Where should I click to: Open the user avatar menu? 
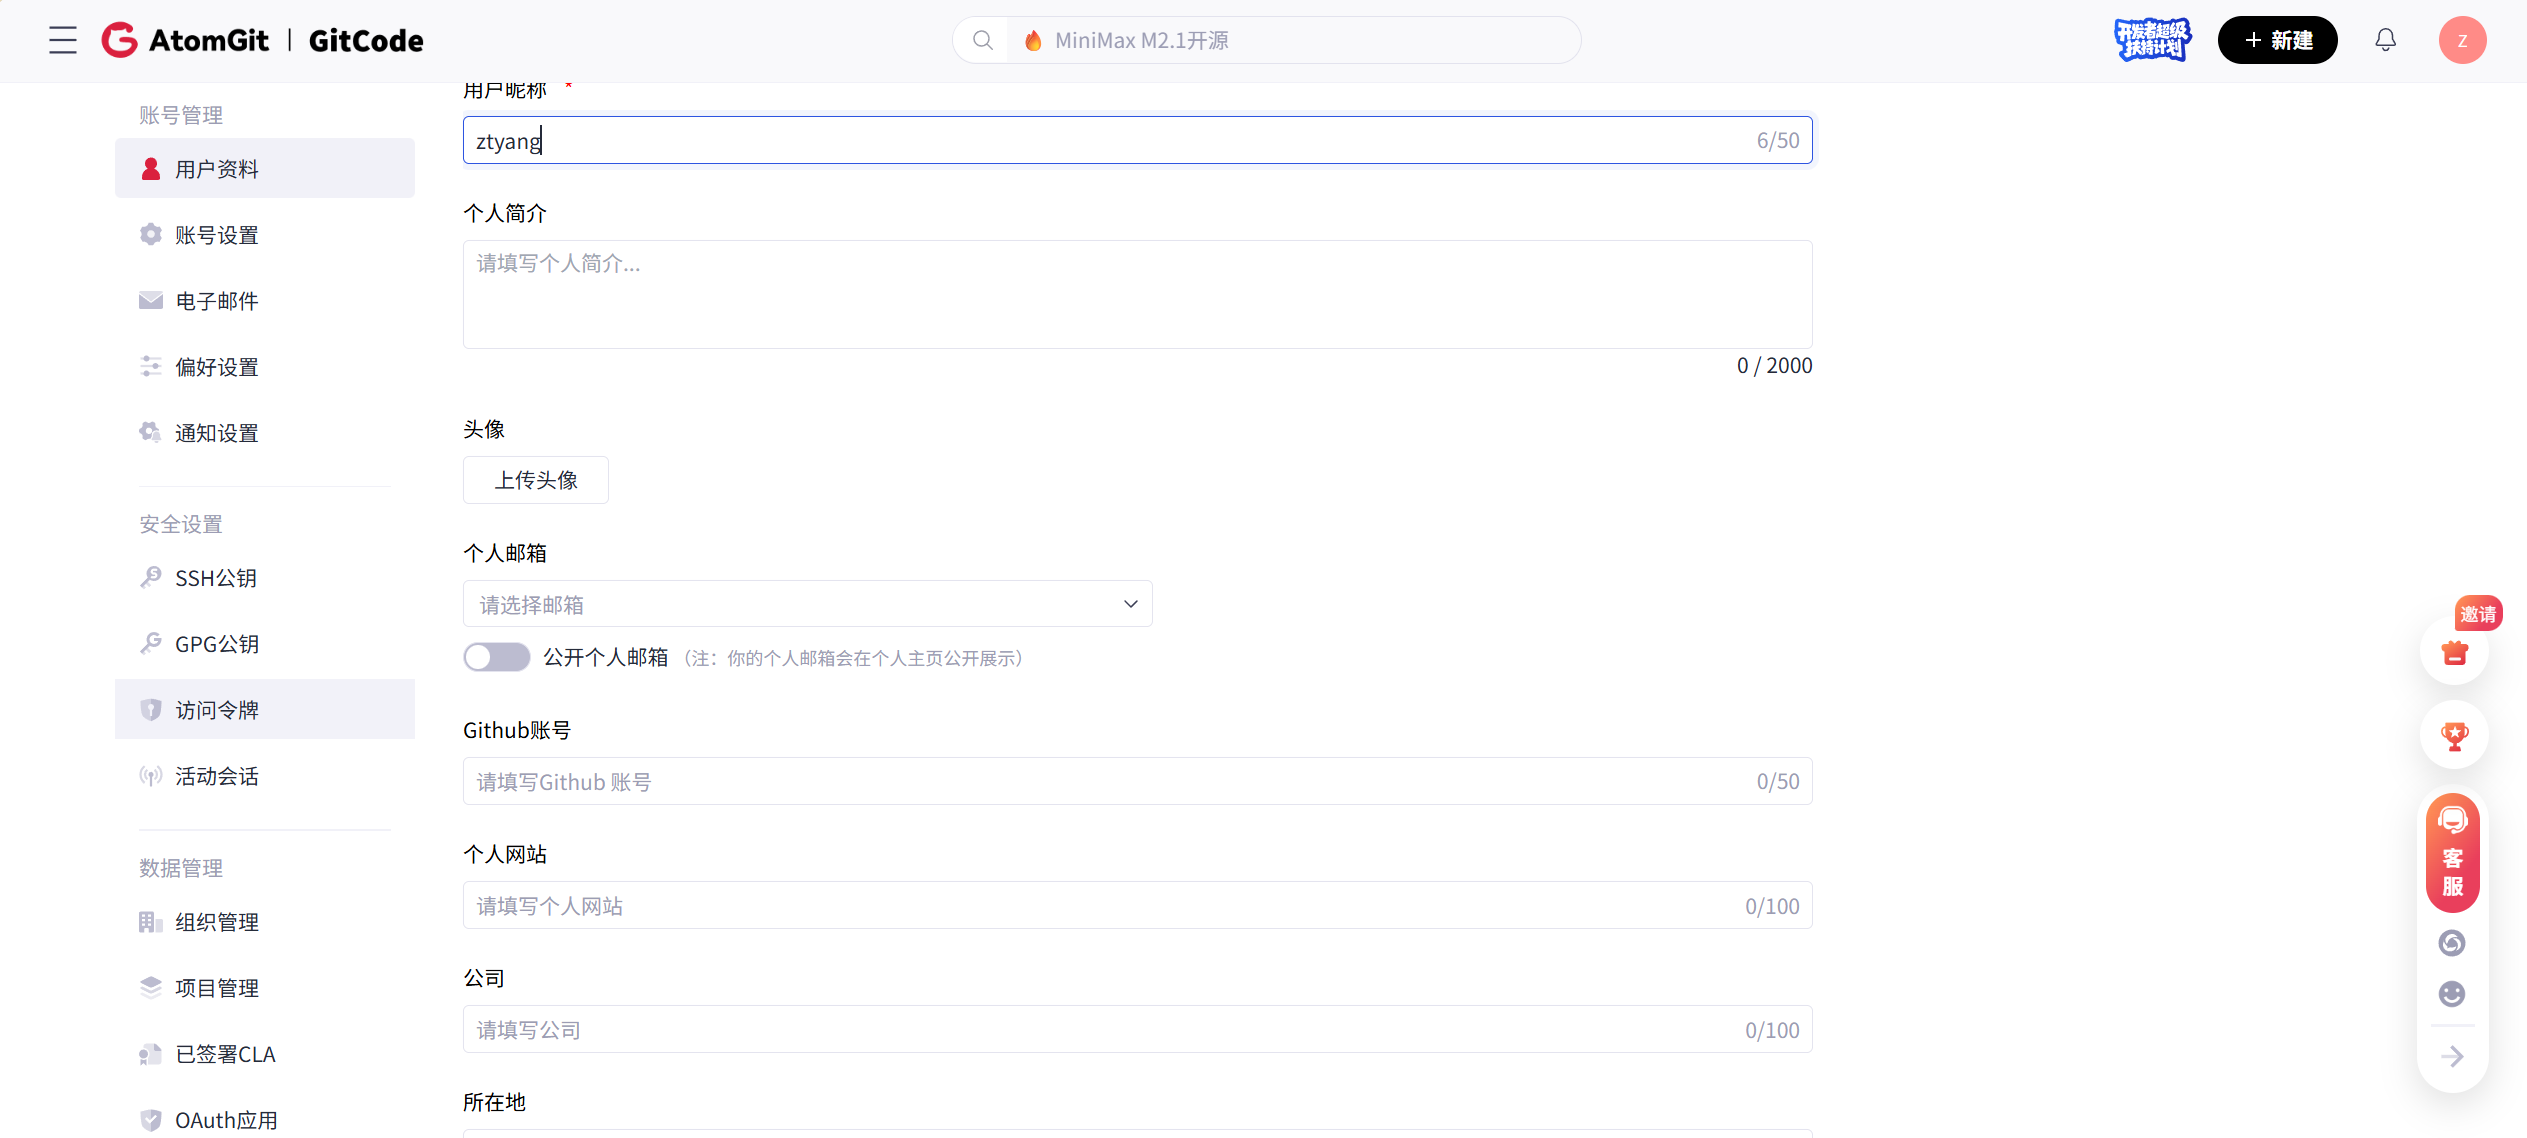(x=2461, y=40)
